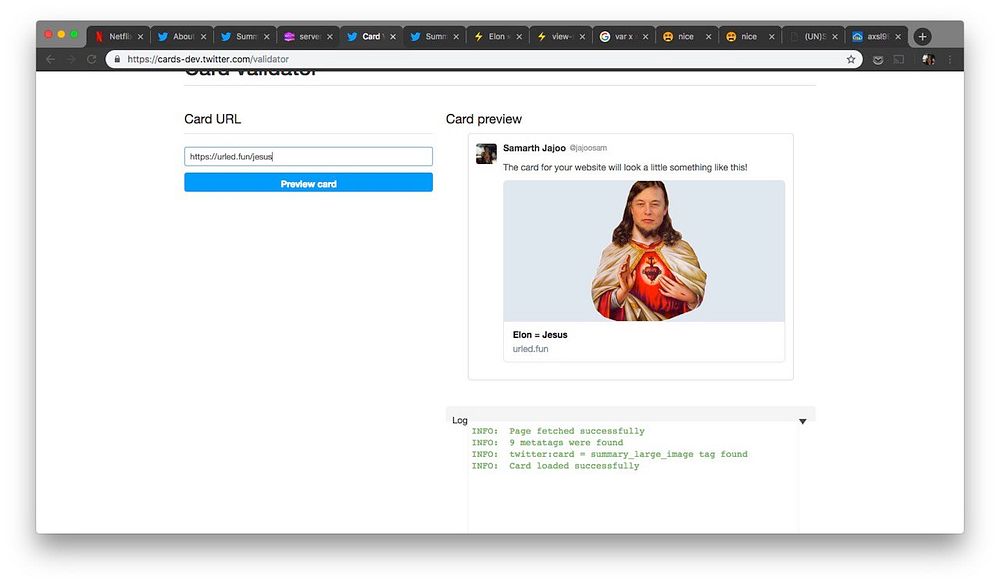
Task: View site security lock info
Action: coord(117,59)
